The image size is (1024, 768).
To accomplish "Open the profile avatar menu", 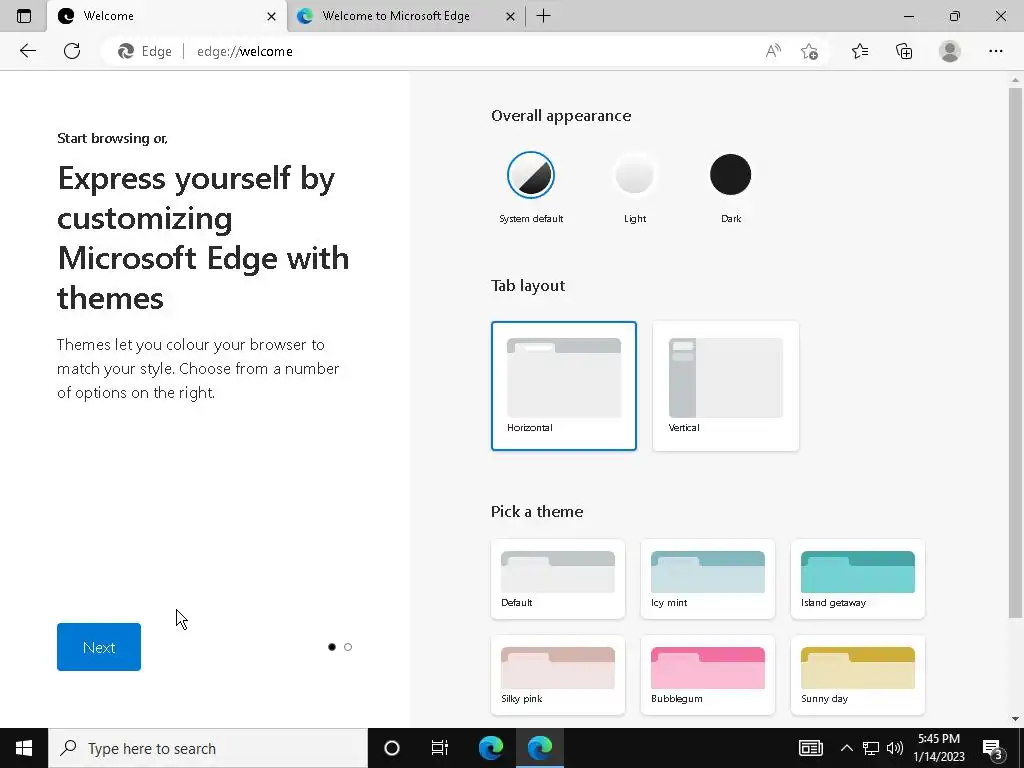I will pos(950,51).
